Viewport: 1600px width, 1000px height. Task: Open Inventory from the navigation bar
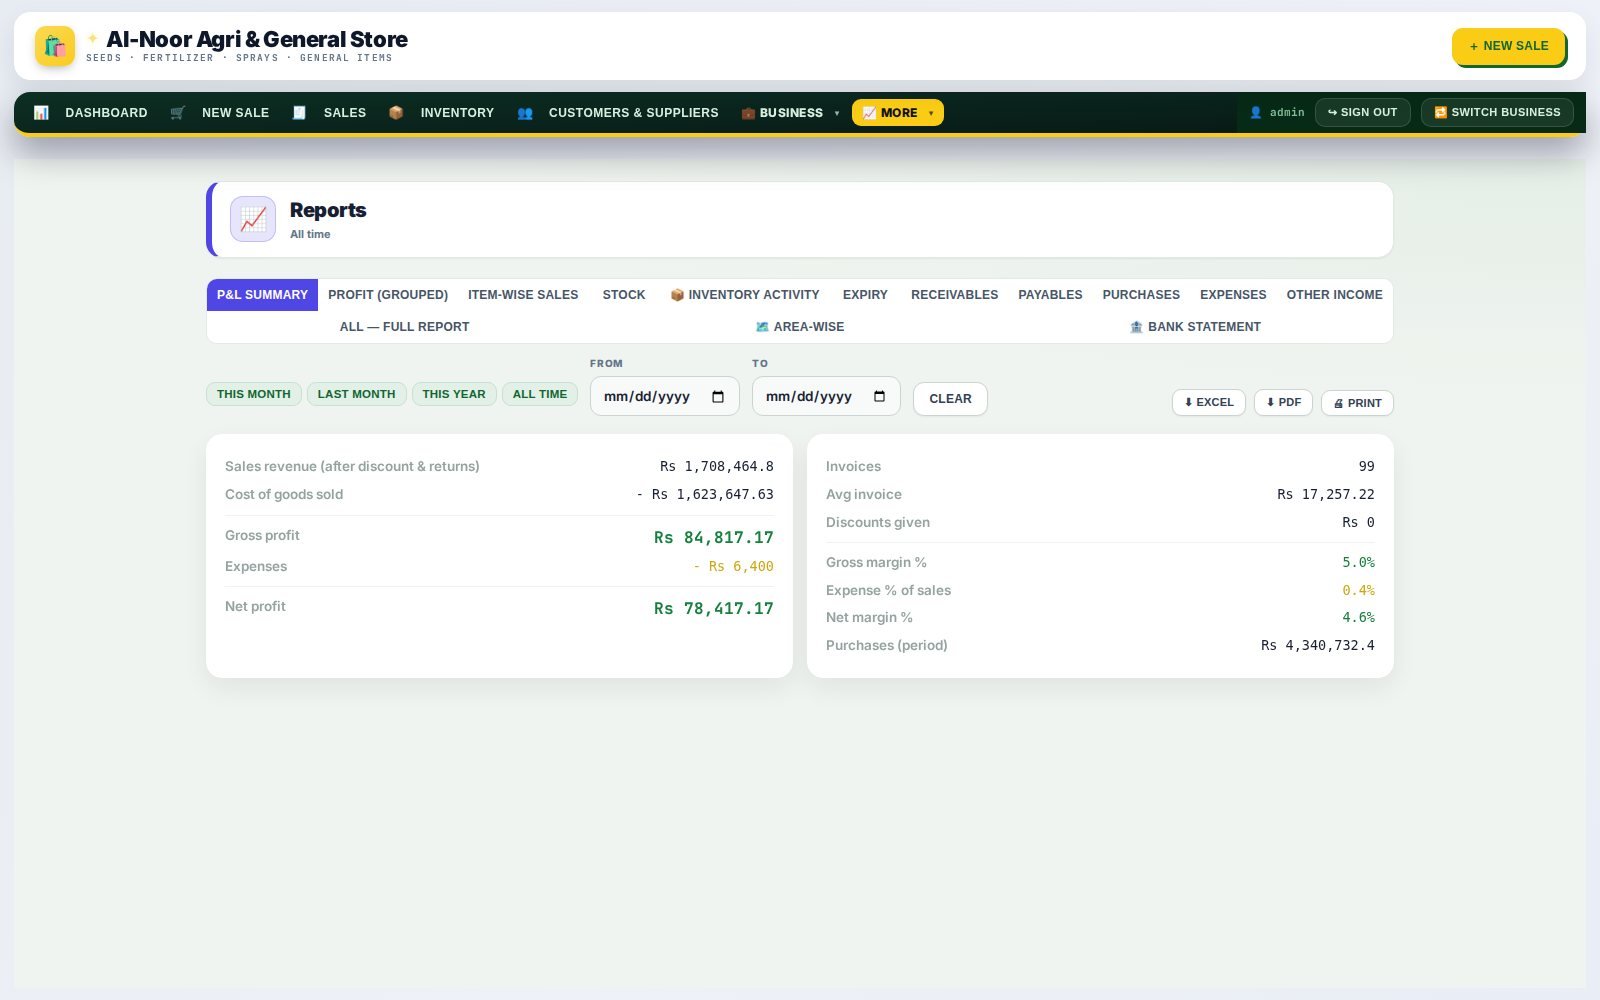(441, 113)
